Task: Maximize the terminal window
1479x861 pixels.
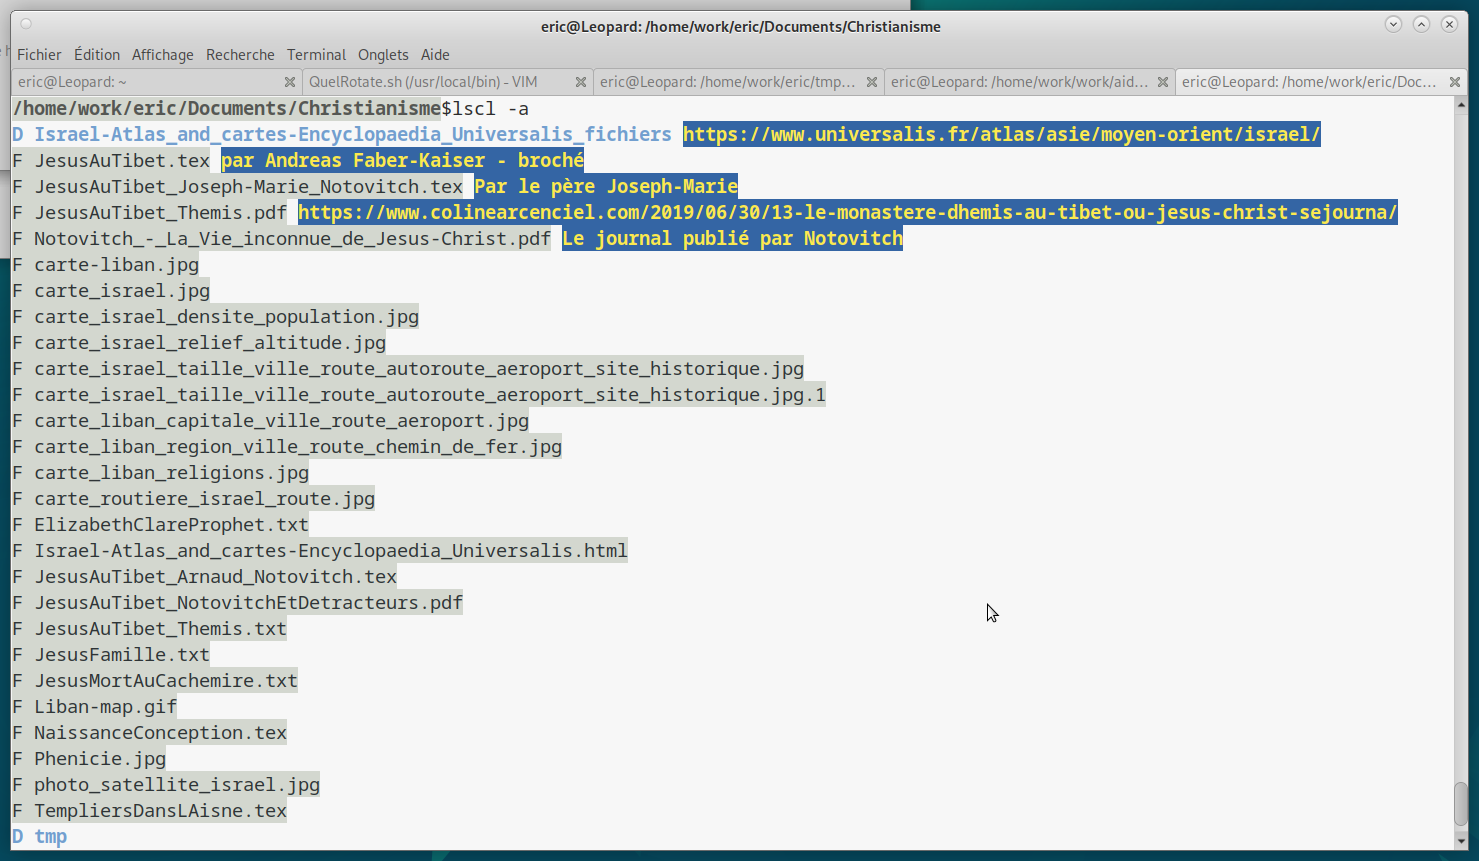Action: pyautogui.click(x=1421, y=25)
